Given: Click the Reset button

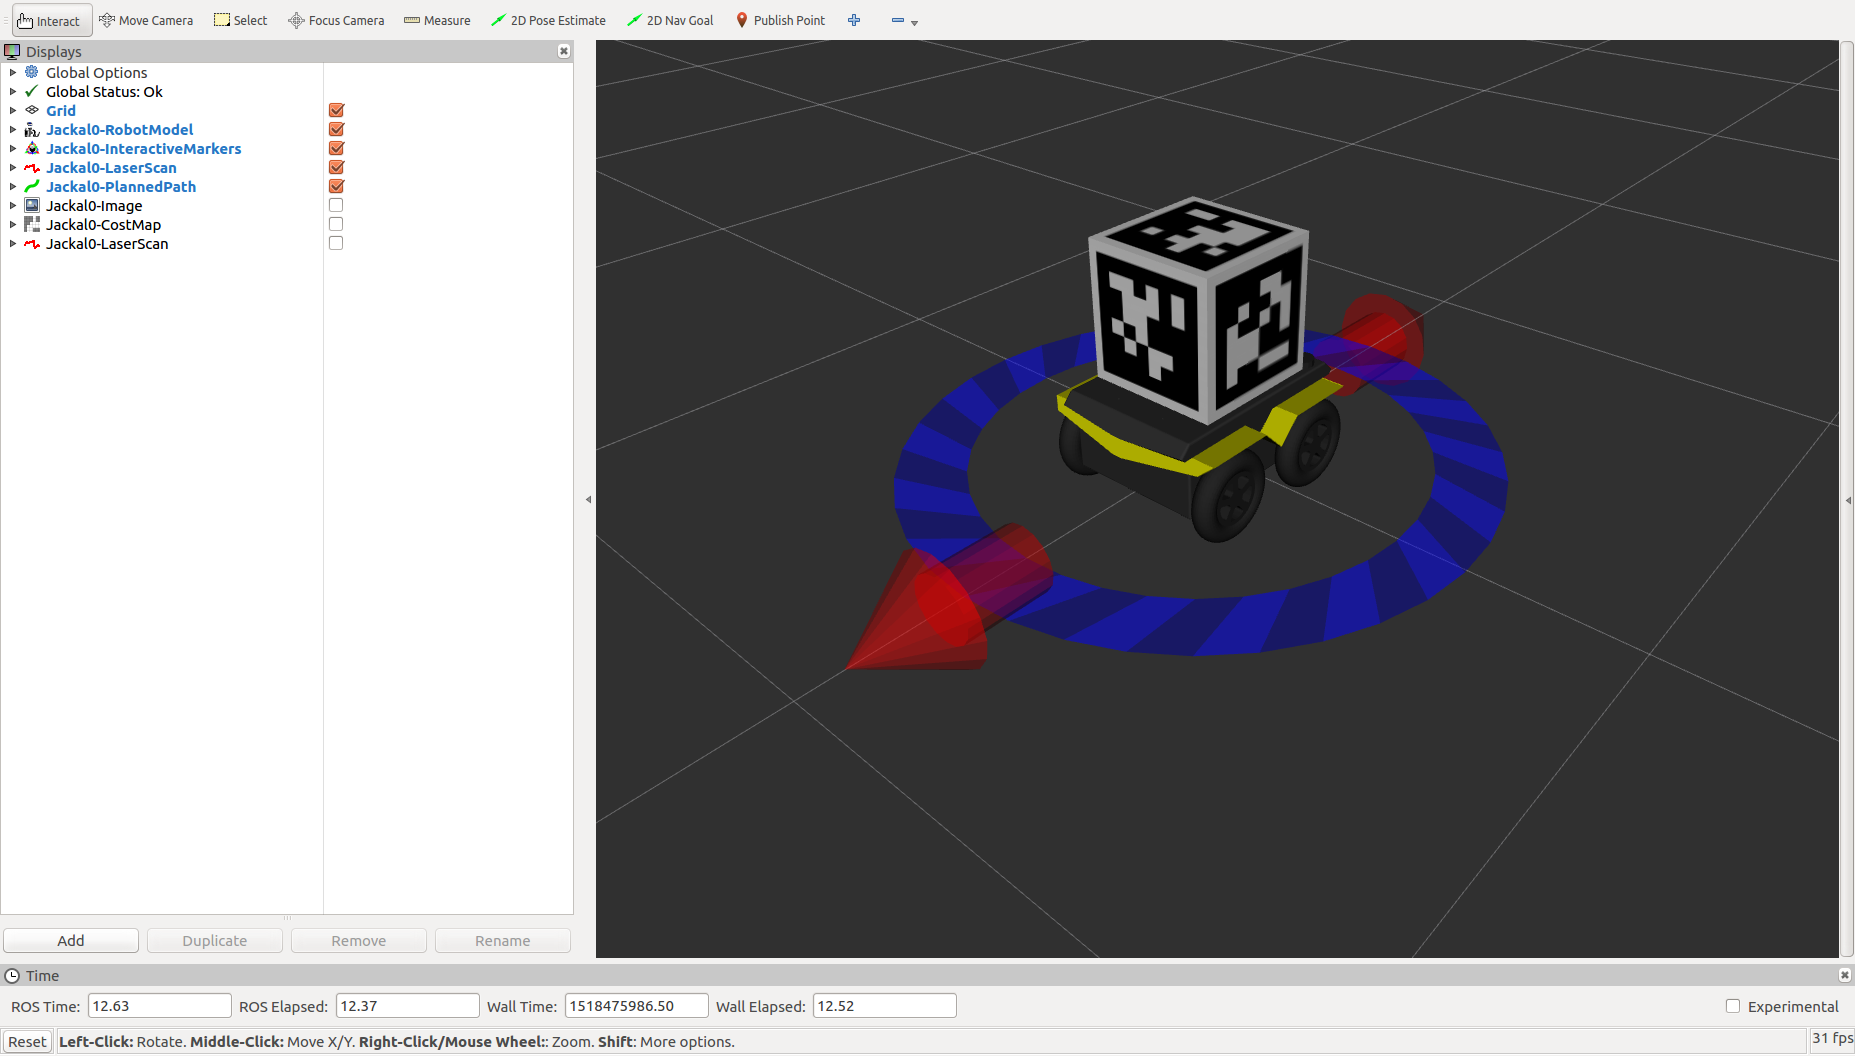Looking at the screenshot, I should 27,1042.
